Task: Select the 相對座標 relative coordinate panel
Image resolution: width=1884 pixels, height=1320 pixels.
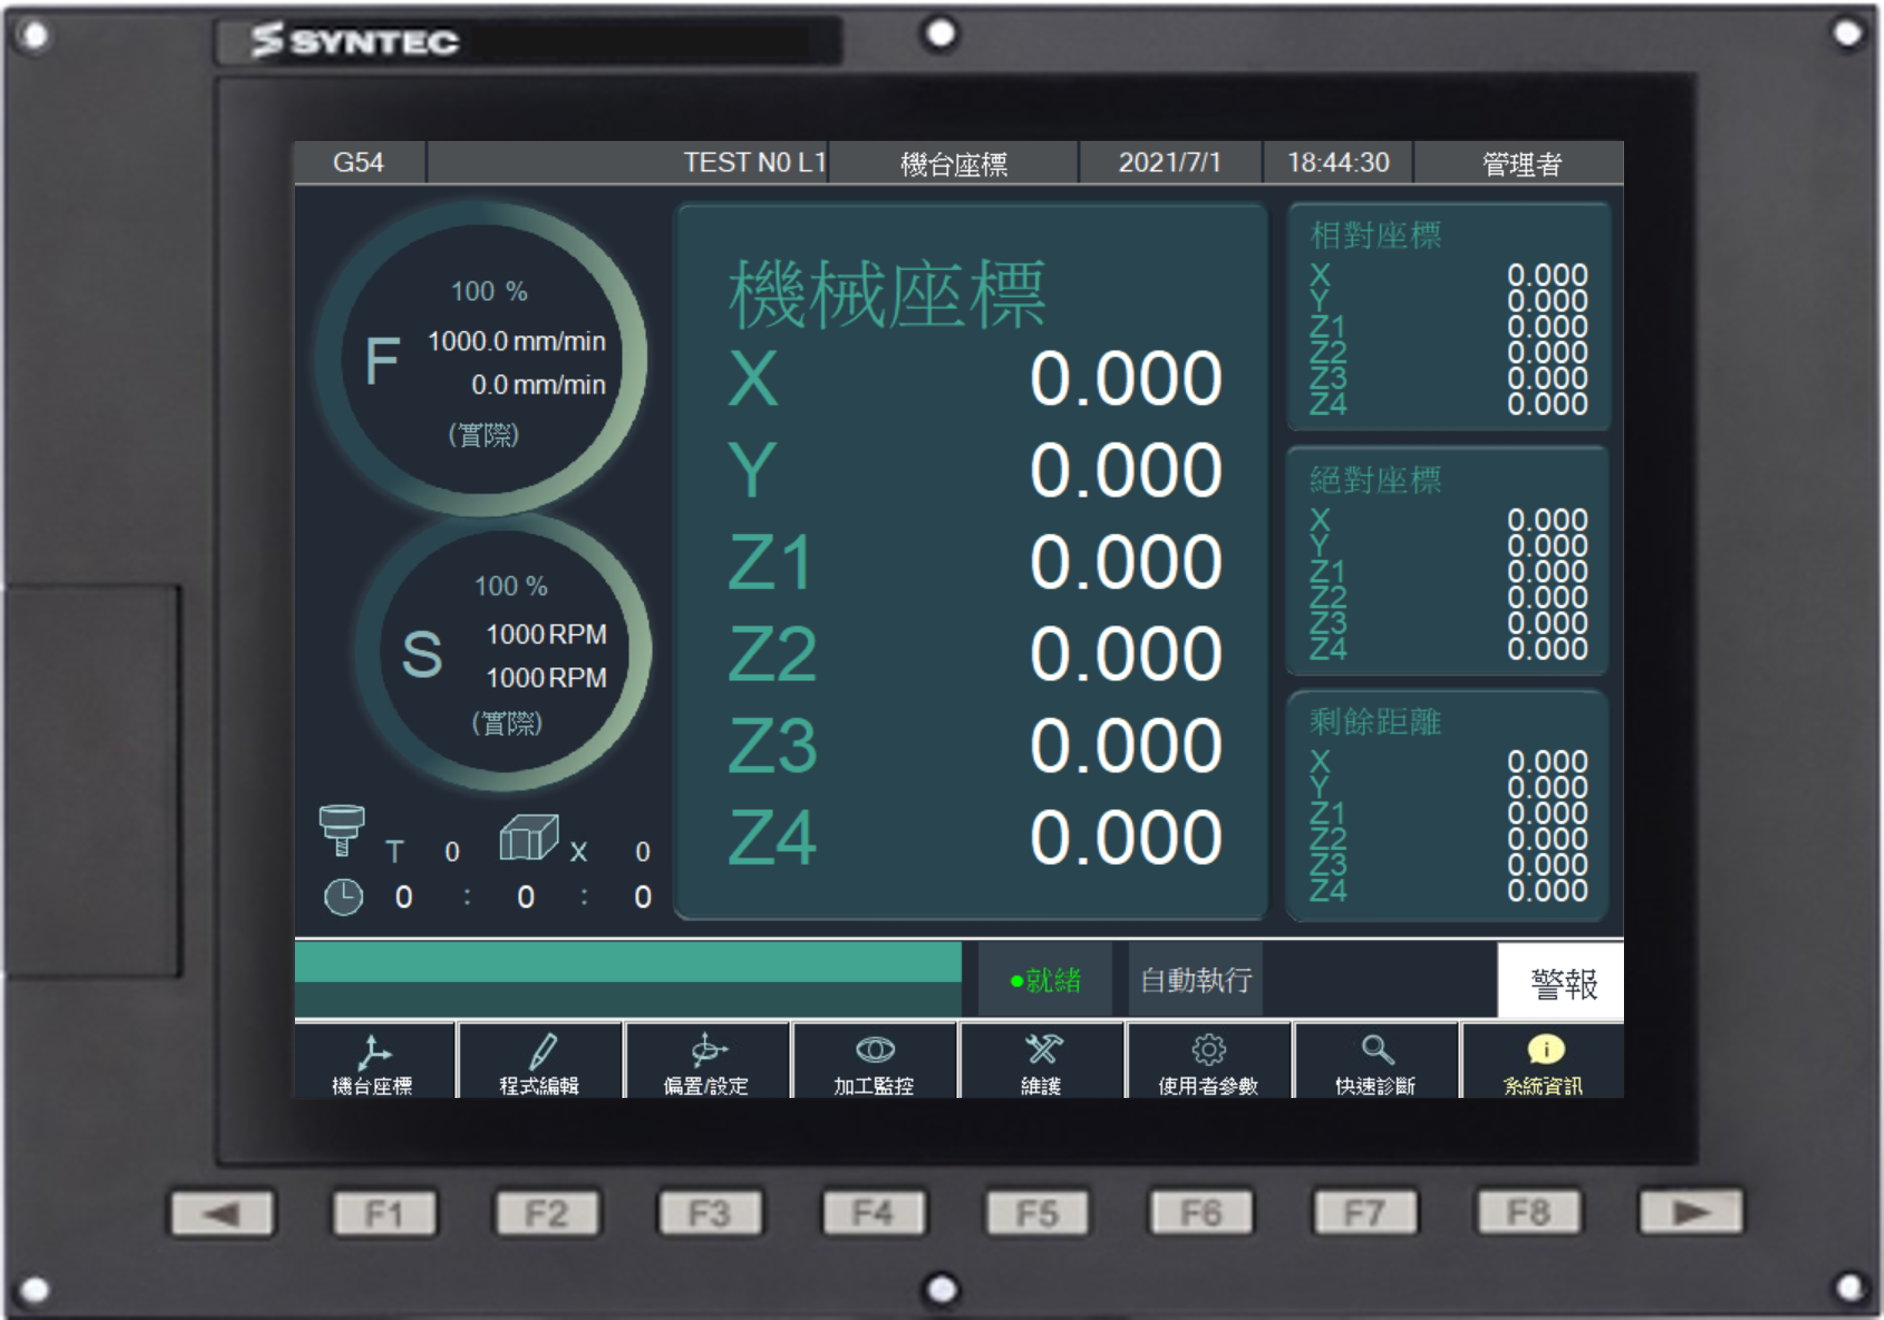Action: coord(1448,317)
